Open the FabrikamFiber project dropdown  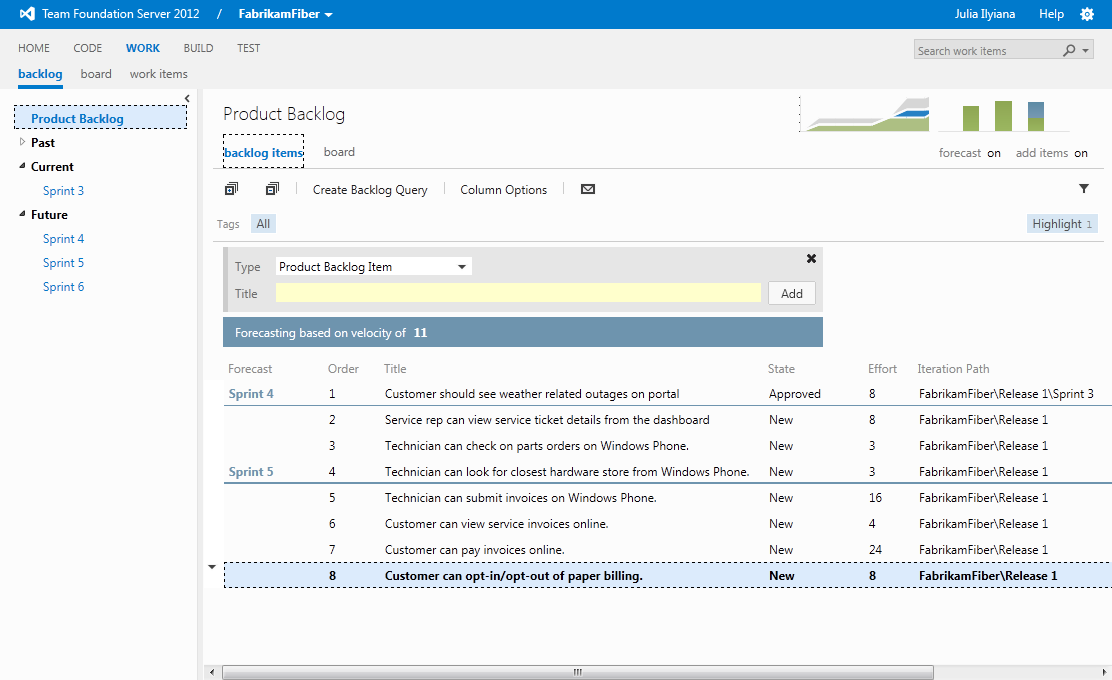click(285, 14)
